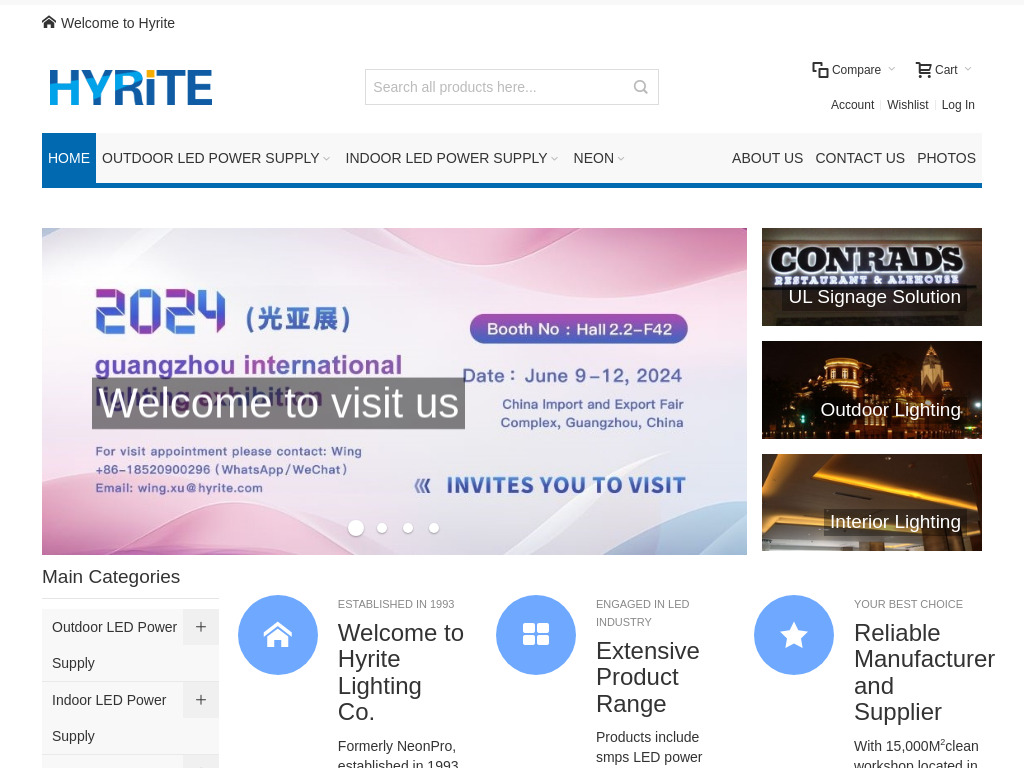Image resolution: width=1024 pixels, height=768 pixels.
Task: Focus the Search all products field
Action: [x=511, y=87]
